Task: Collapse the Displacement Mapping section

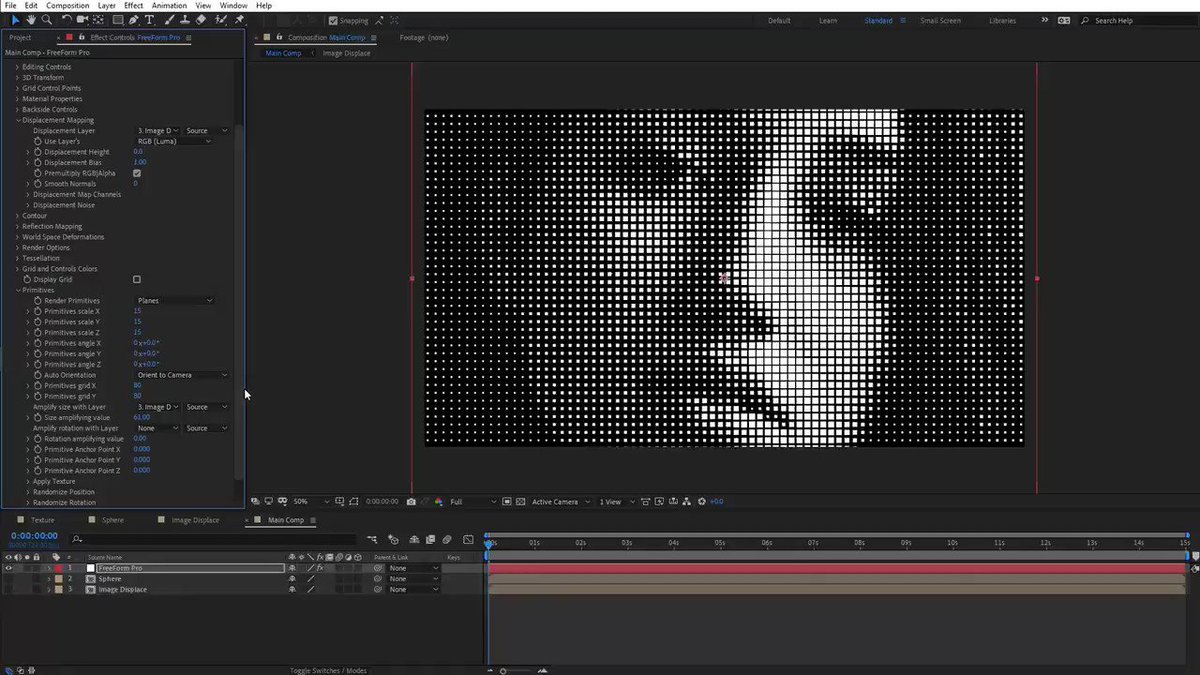Action: [18, 120]
